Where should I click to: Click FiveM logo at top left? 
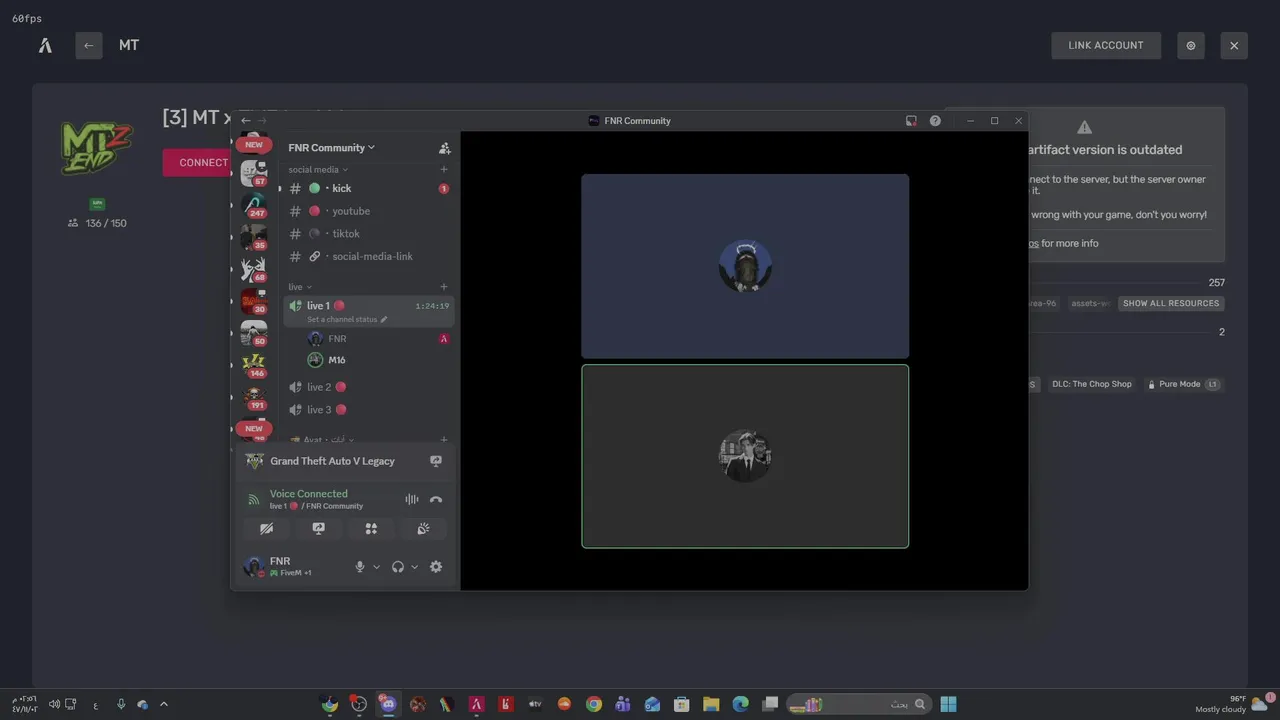coord(45,45)
